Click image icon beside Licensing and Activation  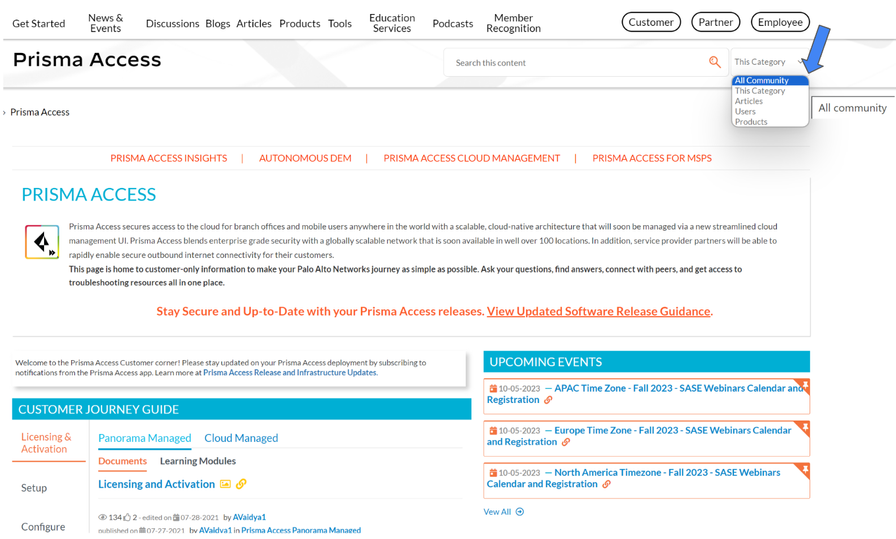coord(225,484)
